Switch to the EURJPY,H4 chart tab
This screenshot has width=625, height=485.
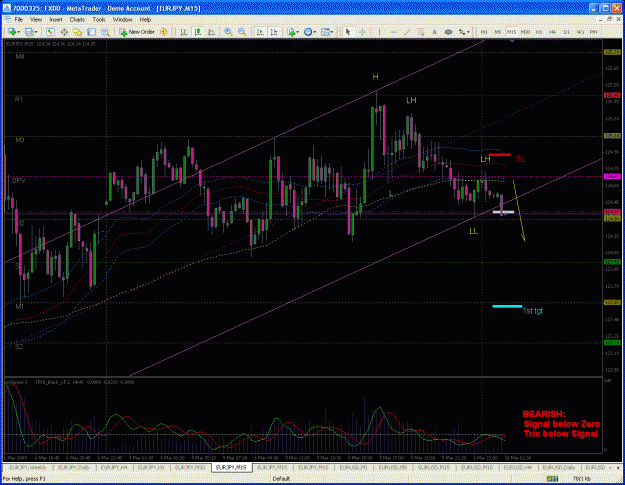[114, 467]
